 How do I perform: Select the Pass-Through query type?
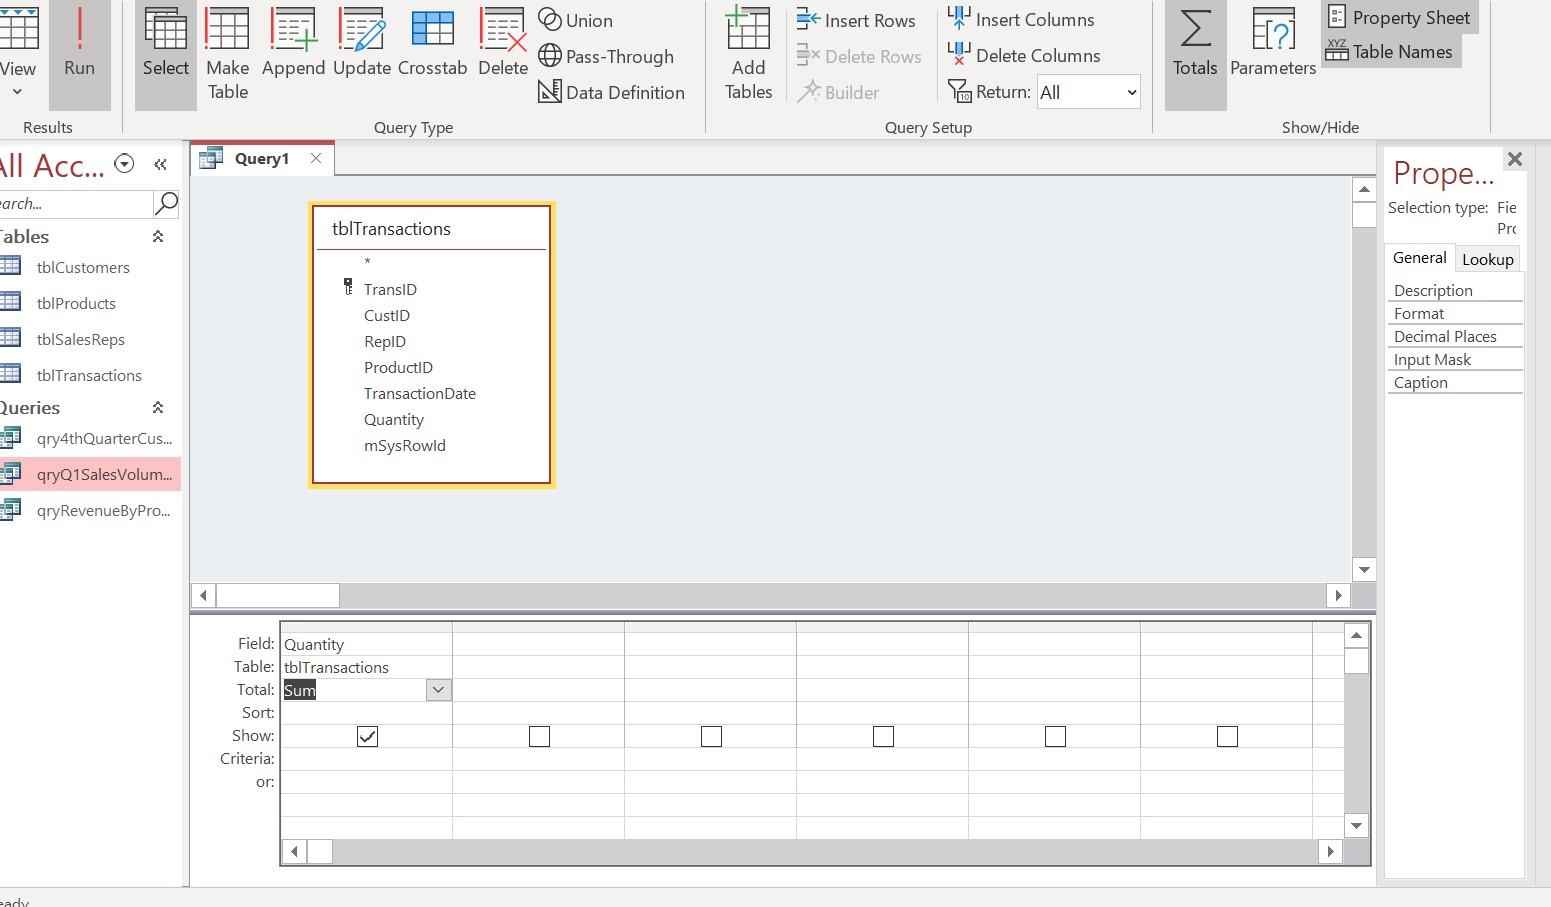tap(606, 56)
